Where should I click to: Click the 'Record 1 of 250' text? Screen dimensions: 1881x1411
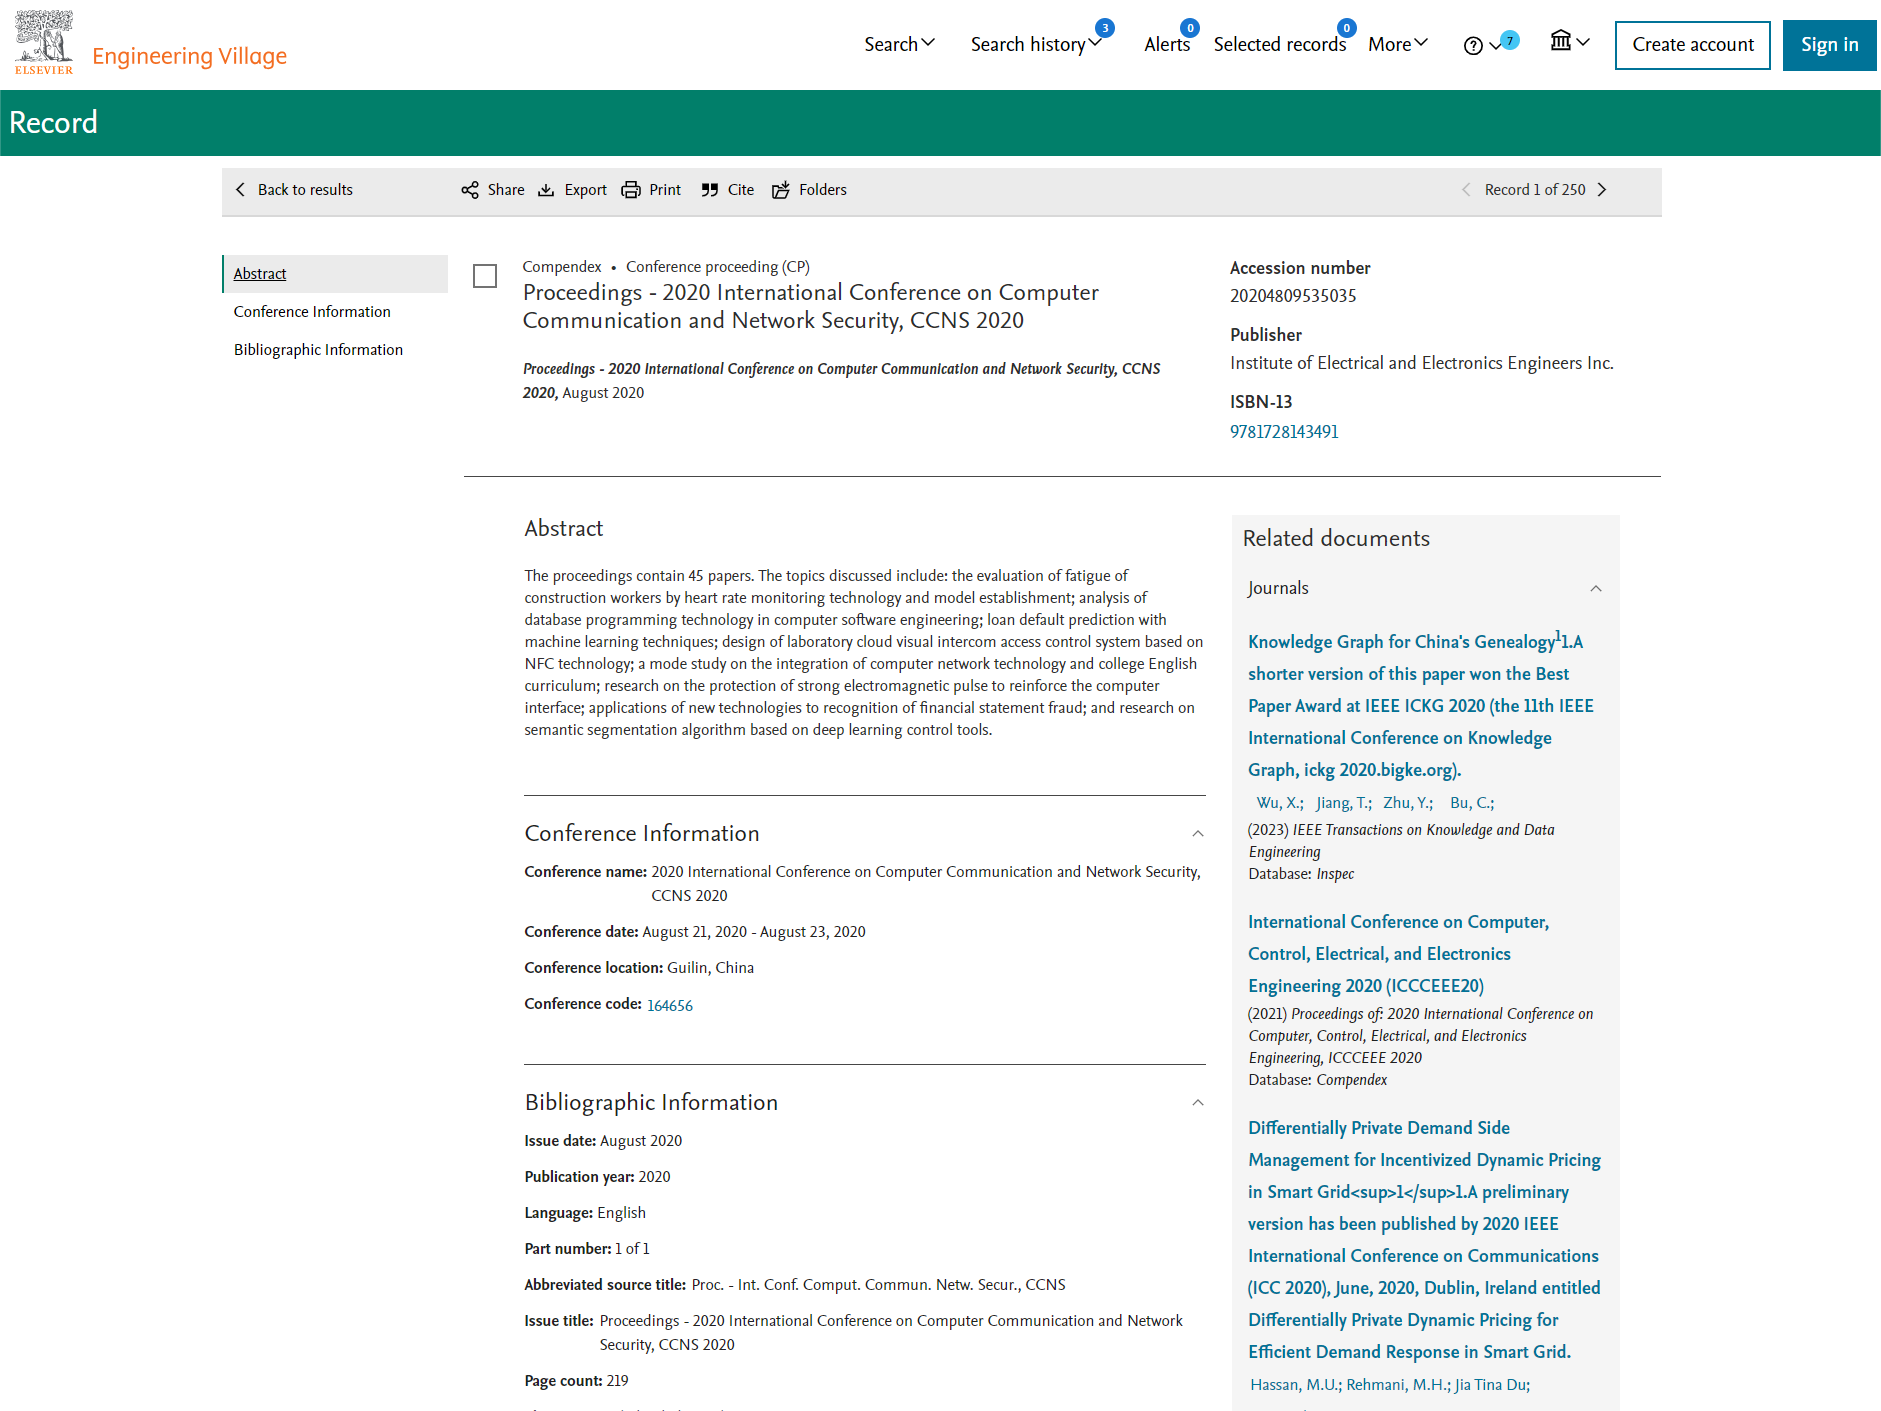(1535, 190)
